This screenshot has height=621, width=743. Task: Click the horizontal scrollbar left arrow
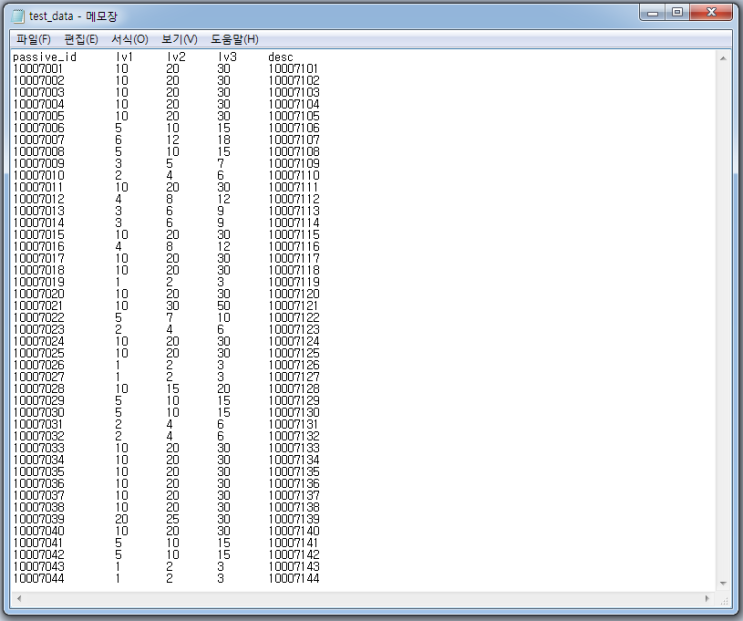point(19,598)
